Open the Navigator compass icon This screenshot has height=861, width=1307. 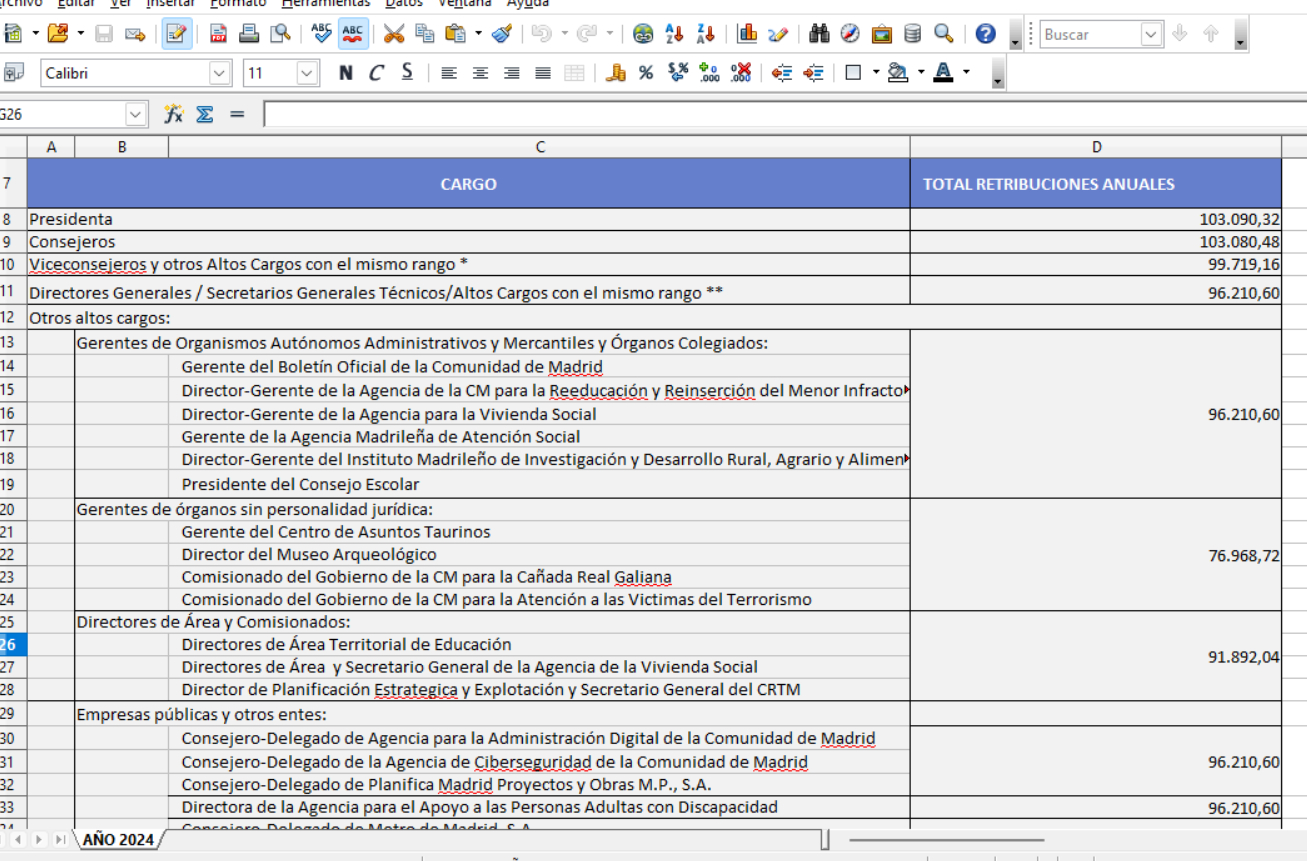(850, 34)
